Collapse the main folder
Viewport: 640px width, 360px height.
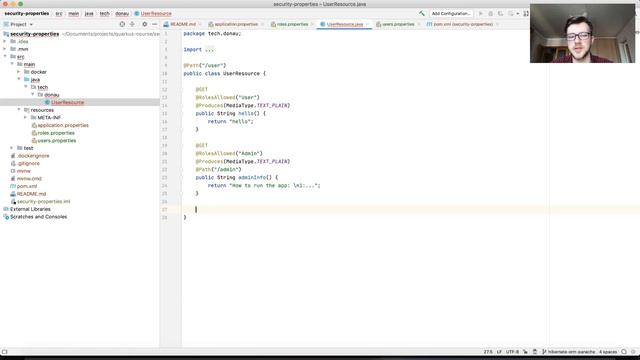[12, 64]
